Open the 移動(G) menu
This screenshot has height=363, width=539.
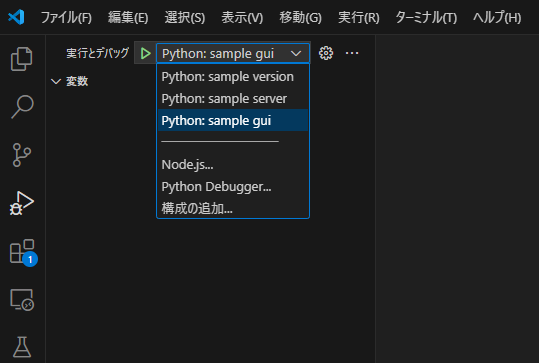[301, 17]
